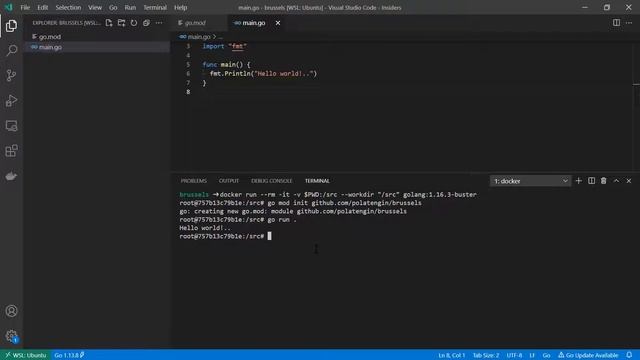Create a new terminal with plus icon

[x=578, y=181]
